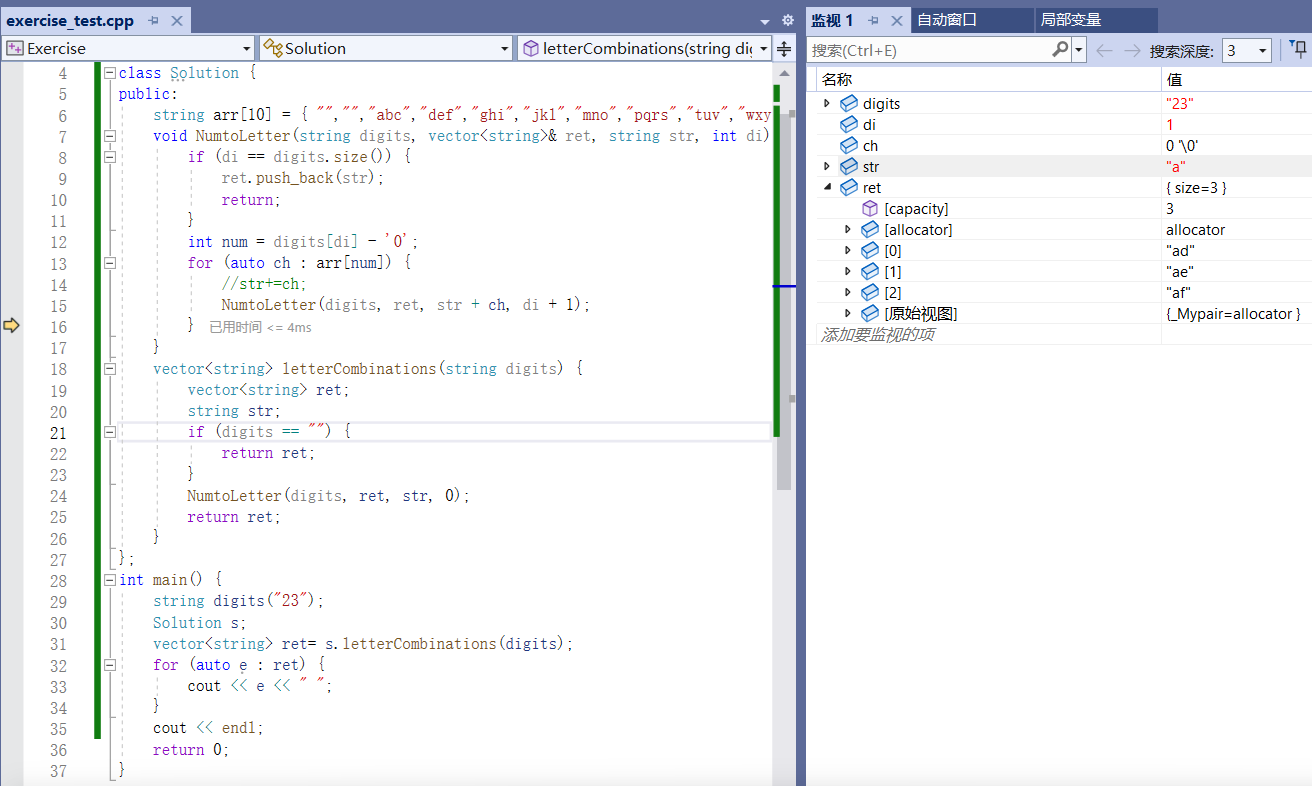Viewport: 1312px width, 786px height.
Task: Select the value "23" of digits
Action: (1180, 103)
